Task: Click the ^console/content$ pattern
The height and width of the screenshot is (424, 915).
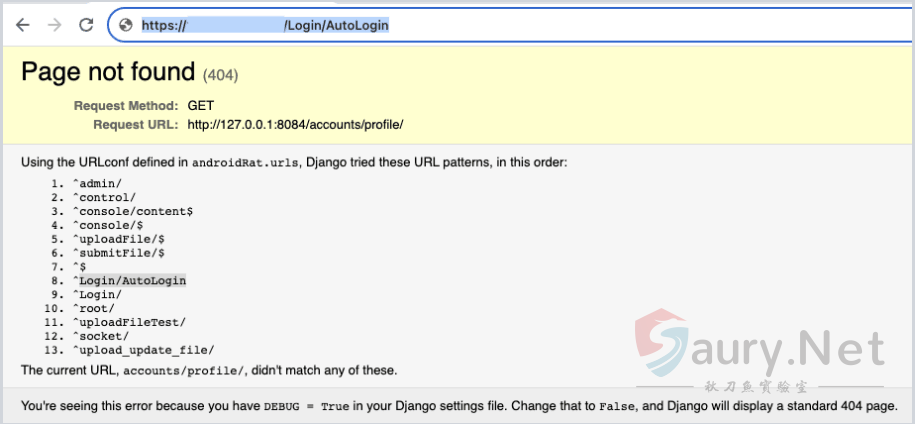Action: [132, 211]
